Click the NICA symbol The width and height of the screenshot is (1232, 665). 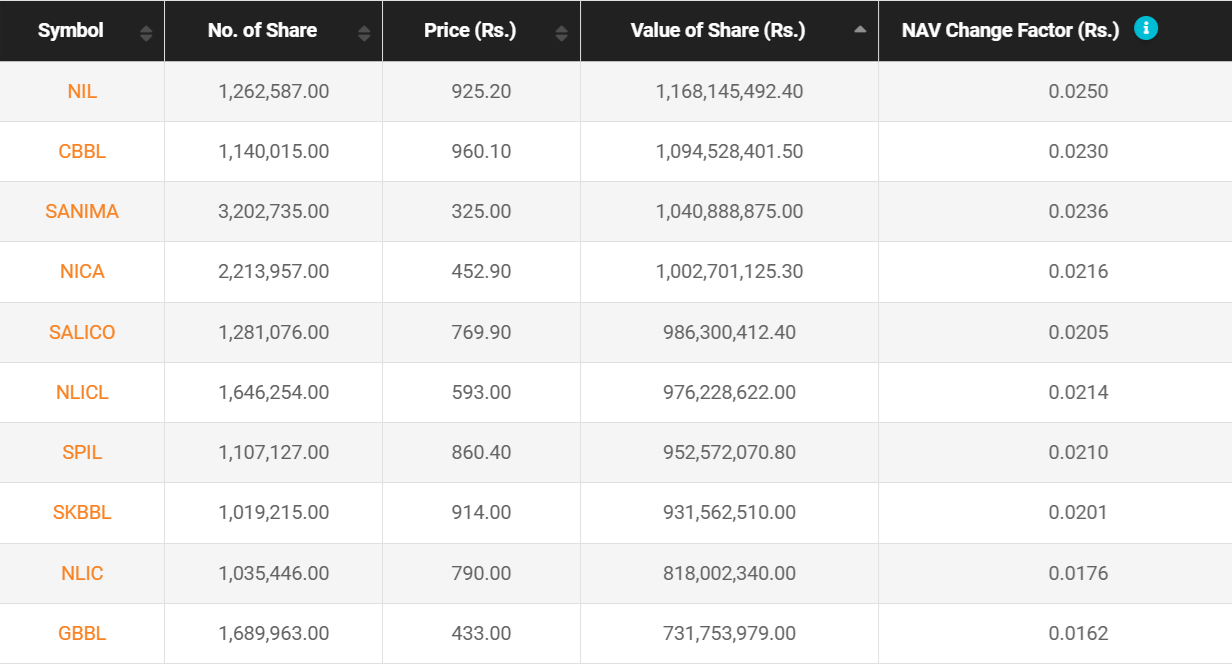(82, 271)
